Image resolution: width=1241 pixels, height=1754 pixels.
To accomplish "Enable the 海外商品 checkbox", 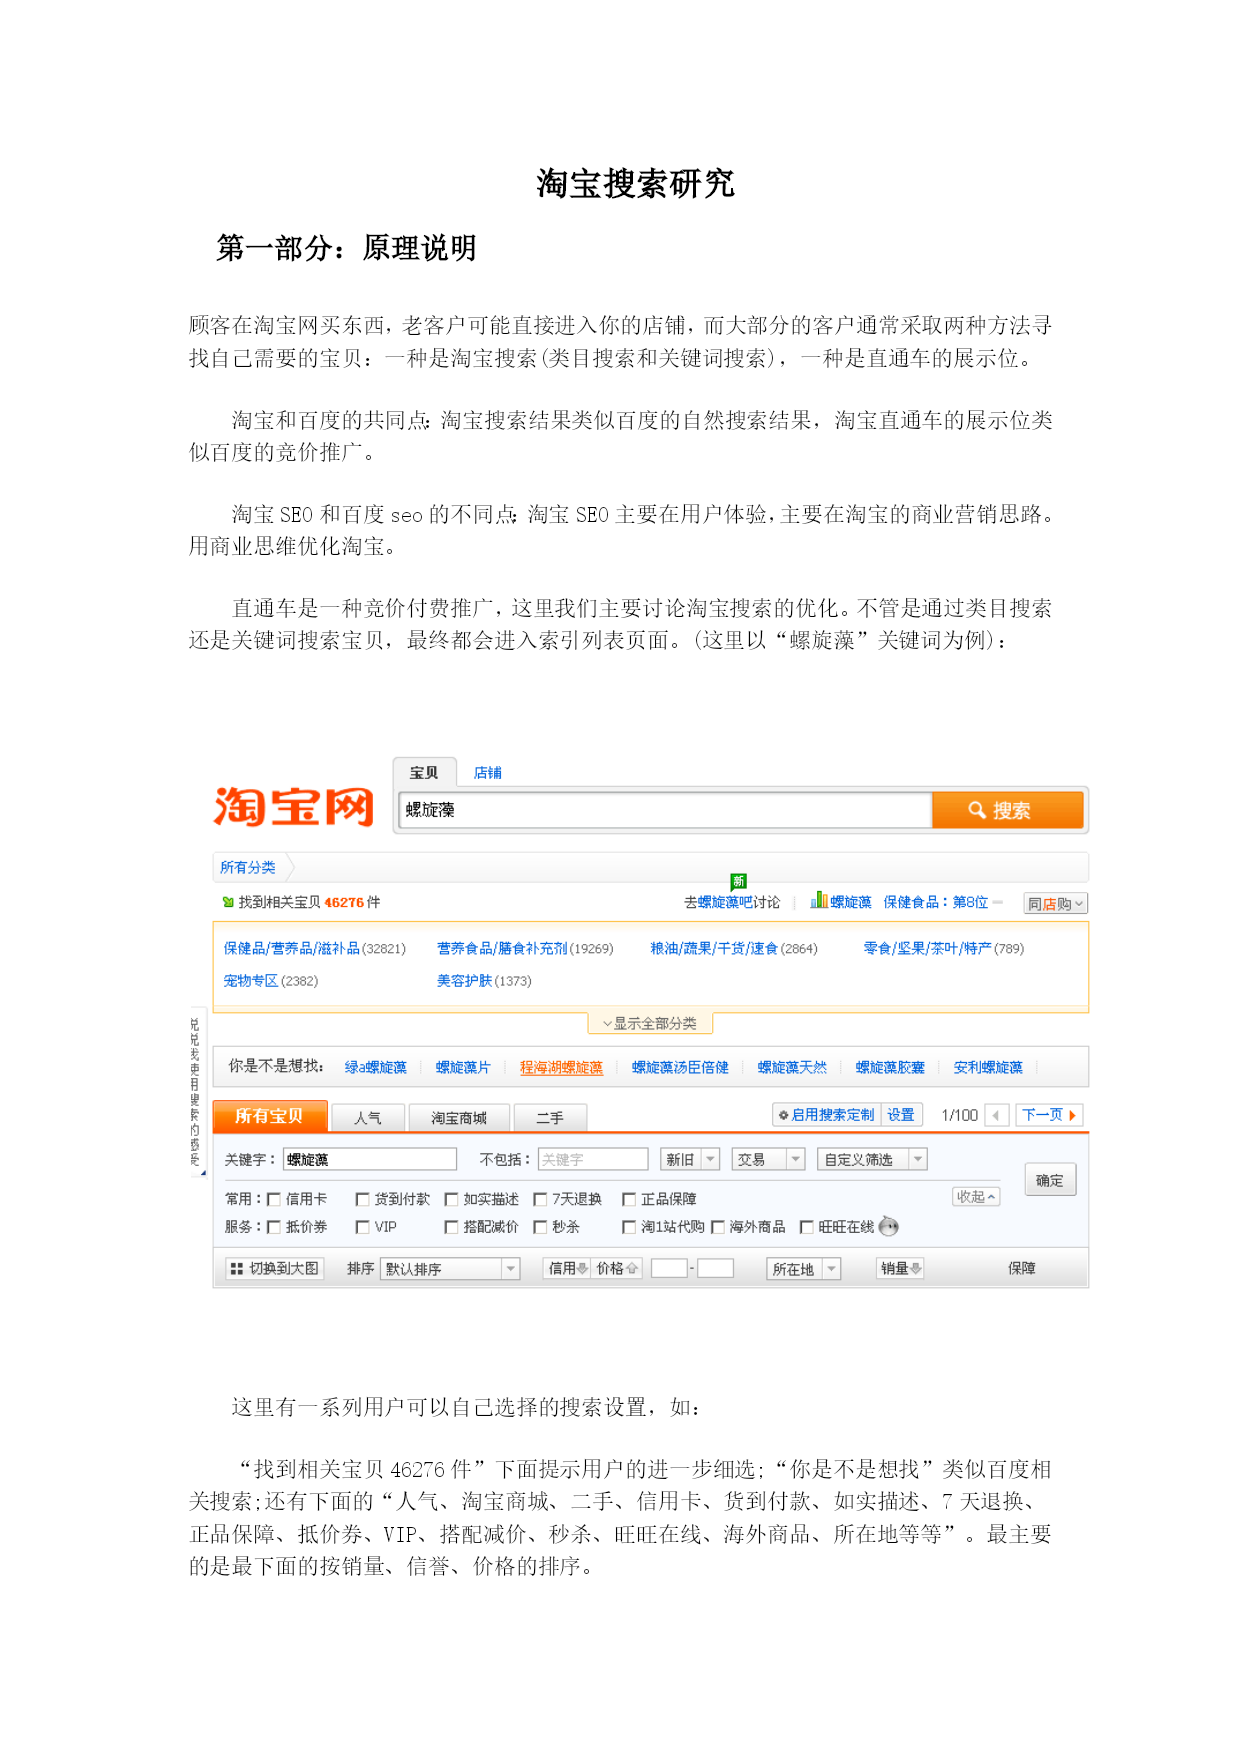I will point(718,1227).
